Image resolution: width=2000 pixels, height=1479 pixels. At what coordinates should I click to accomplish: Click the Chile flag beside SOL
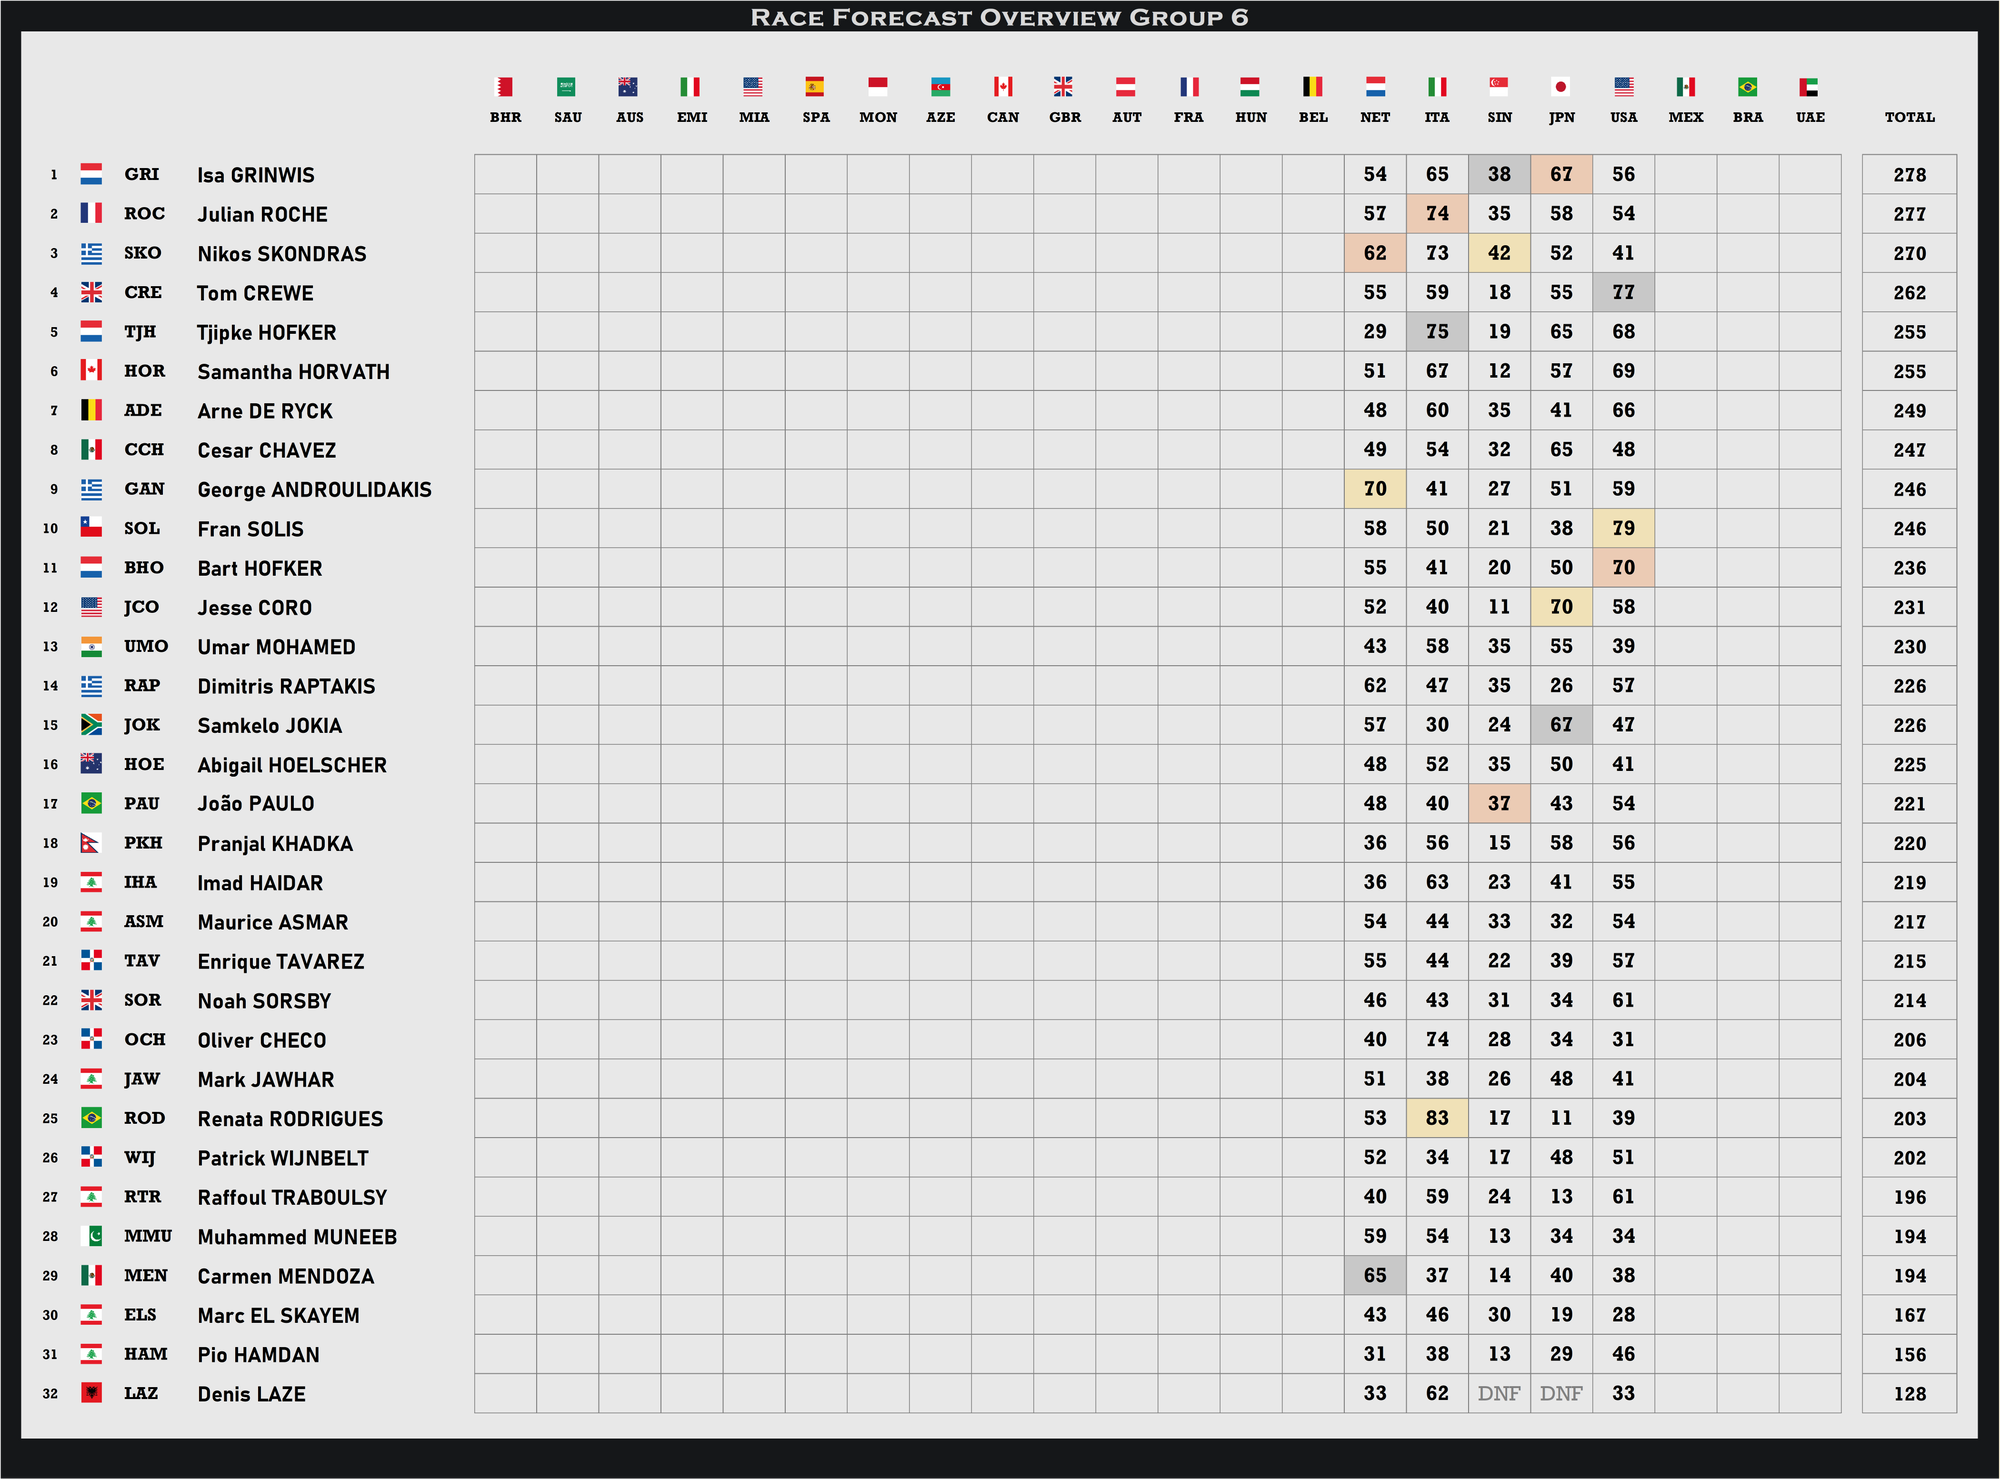(x=91, y=528)
